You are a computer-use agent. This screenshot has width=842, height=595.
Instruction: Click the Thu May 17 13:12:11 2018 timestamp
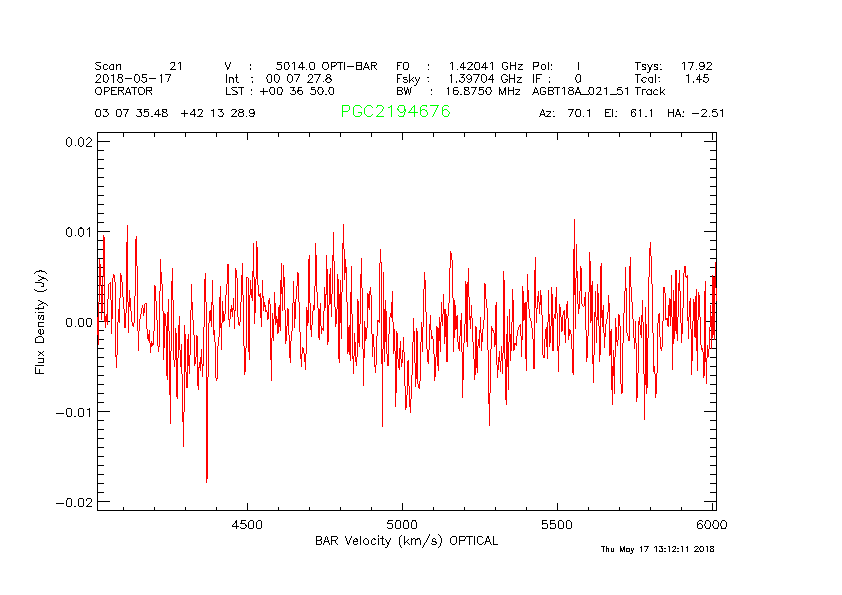(x=657, y=549)
